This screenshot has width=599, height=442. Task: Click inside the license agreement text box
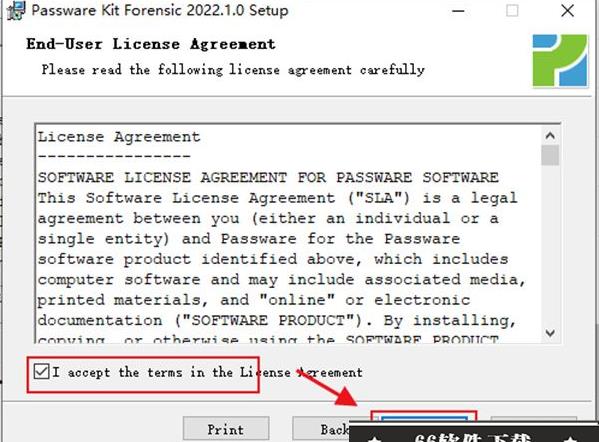pyautogui.click(x=288, y=233)
